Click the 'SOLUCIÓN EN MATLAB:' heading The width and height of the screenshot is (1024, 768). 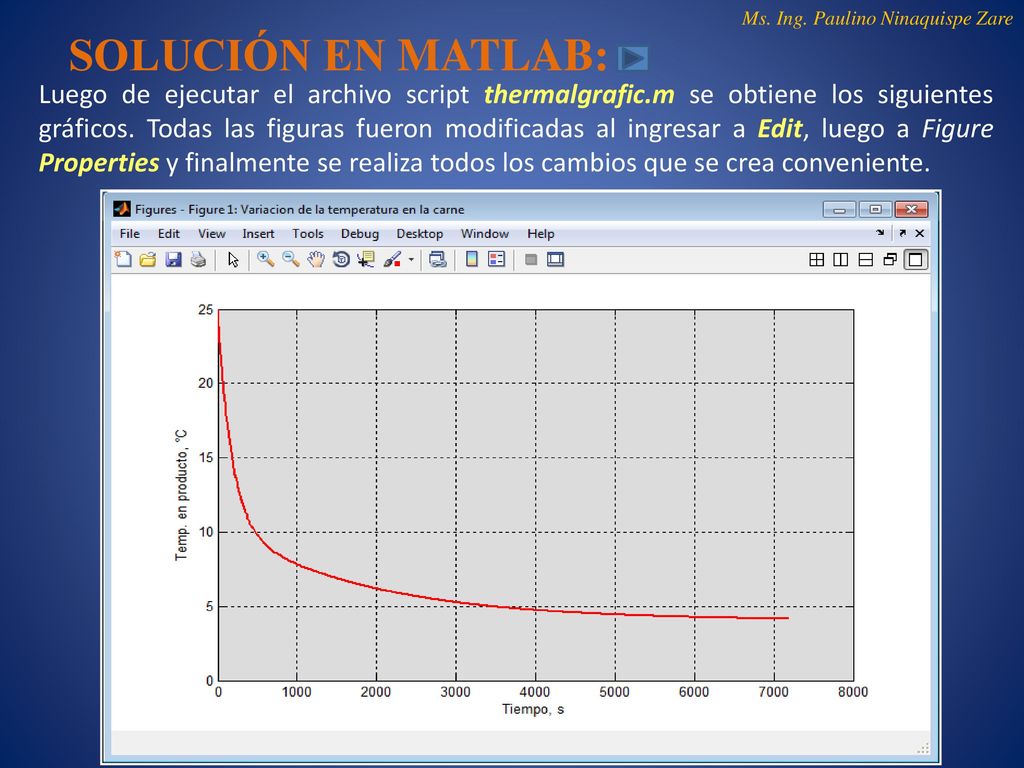(x=338, y=55)
